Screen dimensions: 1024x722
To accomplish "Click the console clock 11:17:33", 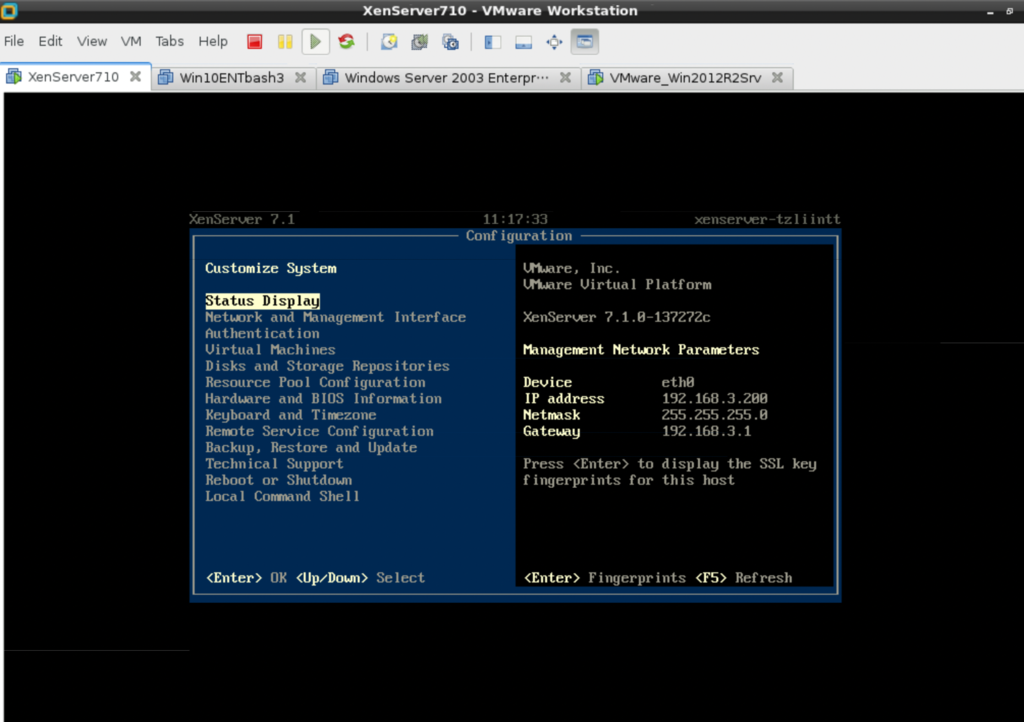I will coord(515,219).
